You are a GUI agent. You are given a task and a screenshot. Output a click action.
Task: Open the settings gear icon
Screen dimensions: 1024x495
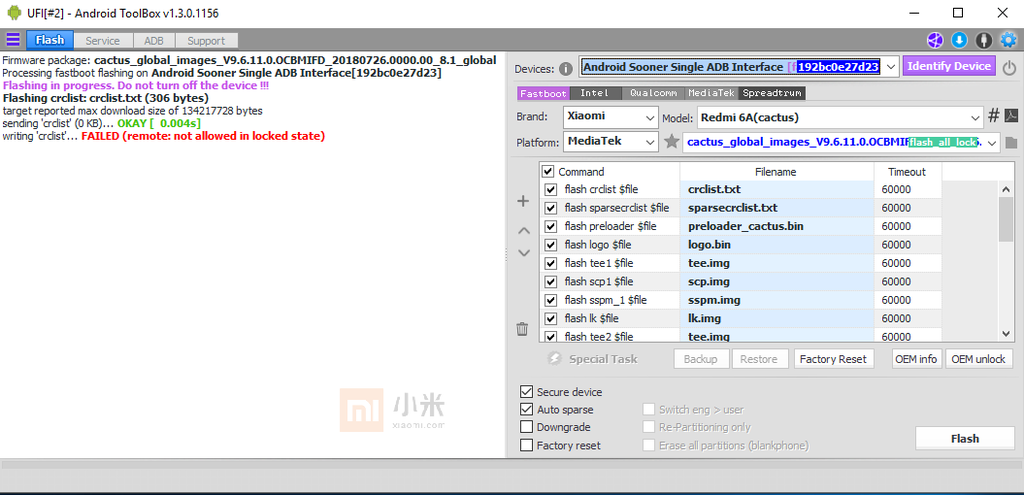(x=1008, y=40)
